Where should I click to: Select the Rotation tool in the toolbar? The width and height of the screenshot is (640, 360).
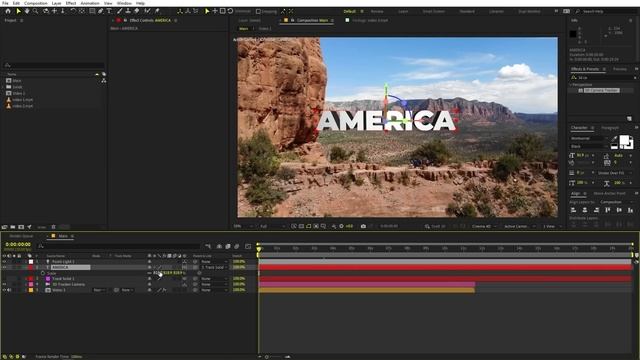click(73, 11)
